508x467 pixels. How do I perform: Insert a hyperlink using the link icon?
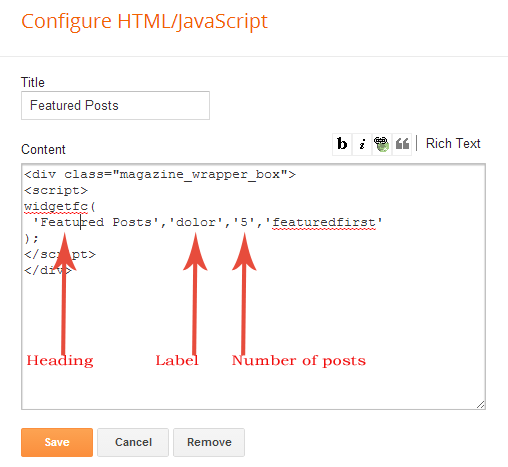[x=382, y=144]
